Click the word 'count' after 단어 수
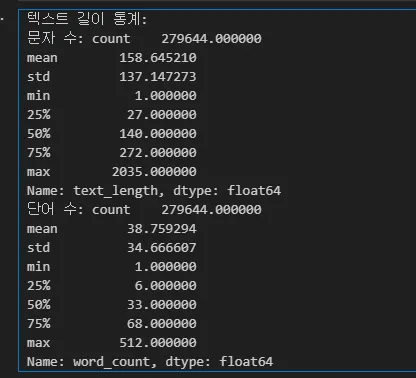Screen dimensions: 416x378 click(x=111, y=210)
